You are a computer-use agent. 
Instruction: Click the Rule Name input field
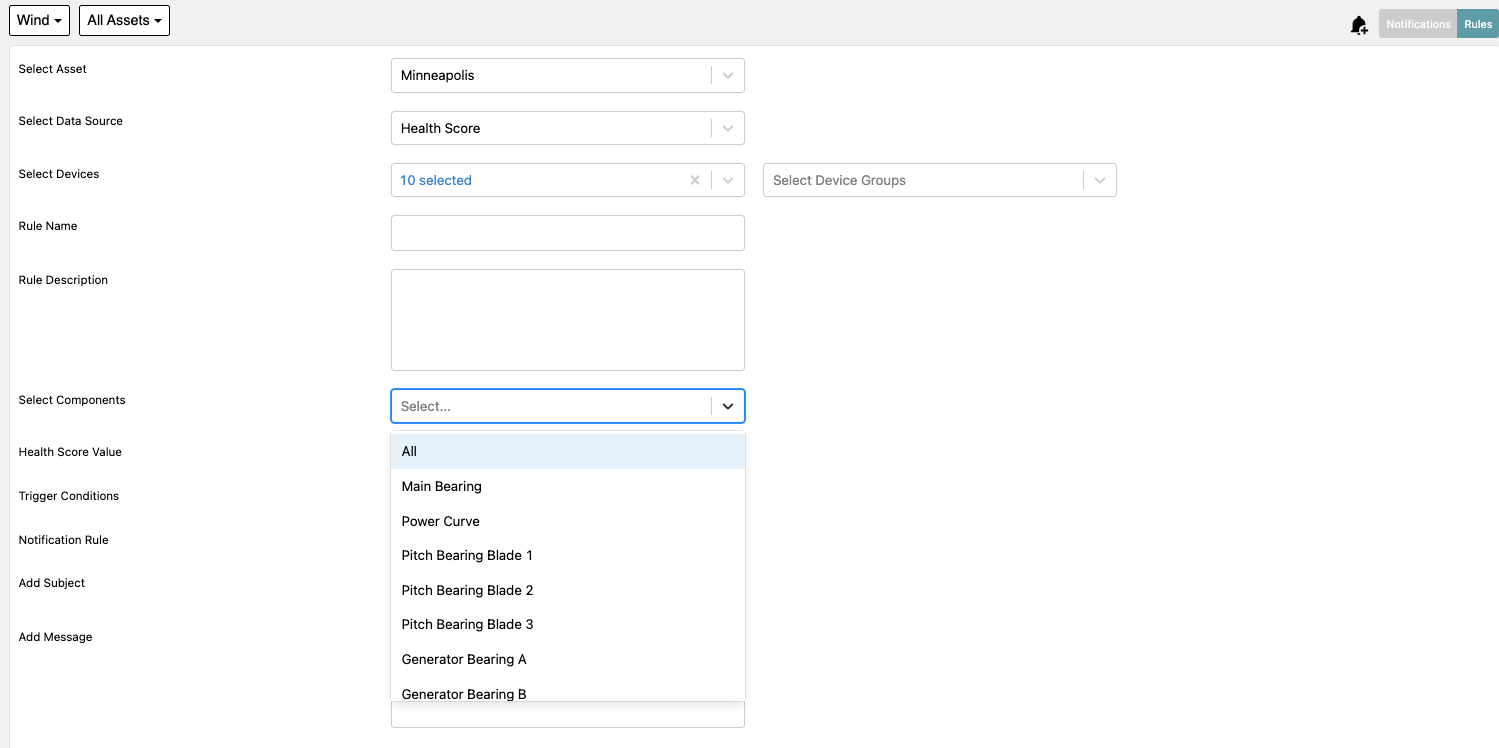[x=568, y=233]
